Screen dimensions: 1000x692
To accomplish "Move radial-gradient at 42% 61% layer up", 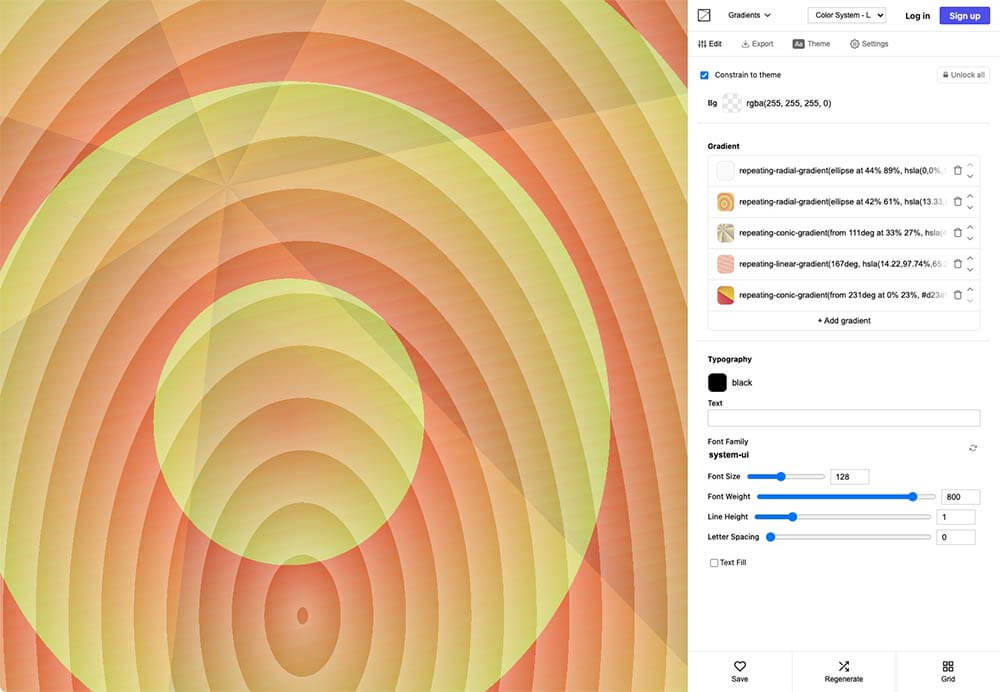I will pos(970,196).
